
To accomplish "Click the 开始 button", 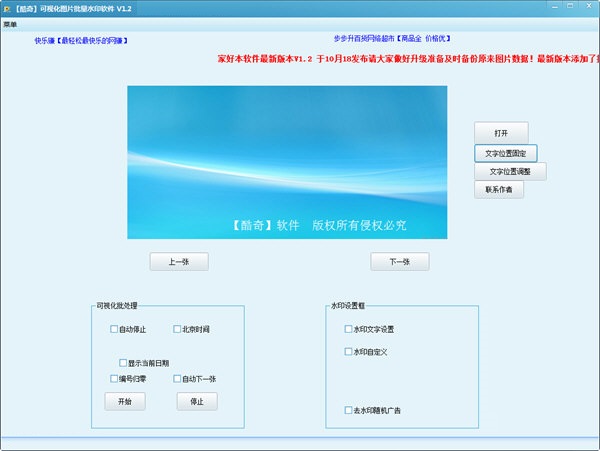I will click(x=125, y=401).
